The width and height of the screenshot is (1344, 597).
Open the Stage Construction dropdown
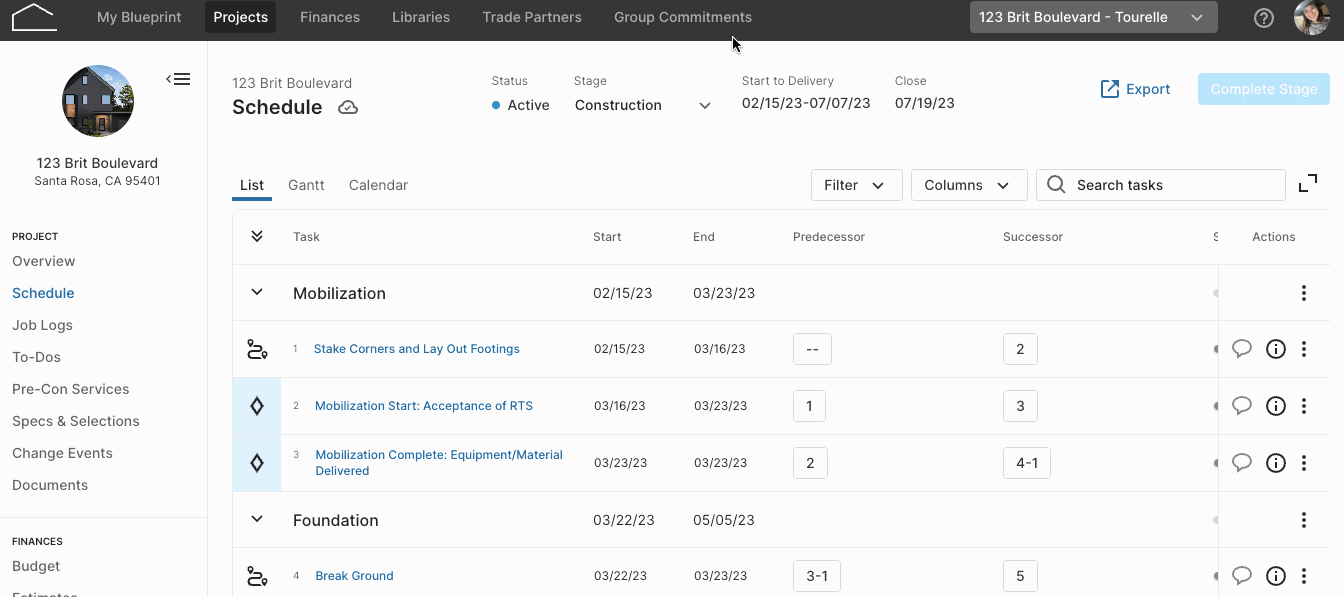tap(643, 105)
